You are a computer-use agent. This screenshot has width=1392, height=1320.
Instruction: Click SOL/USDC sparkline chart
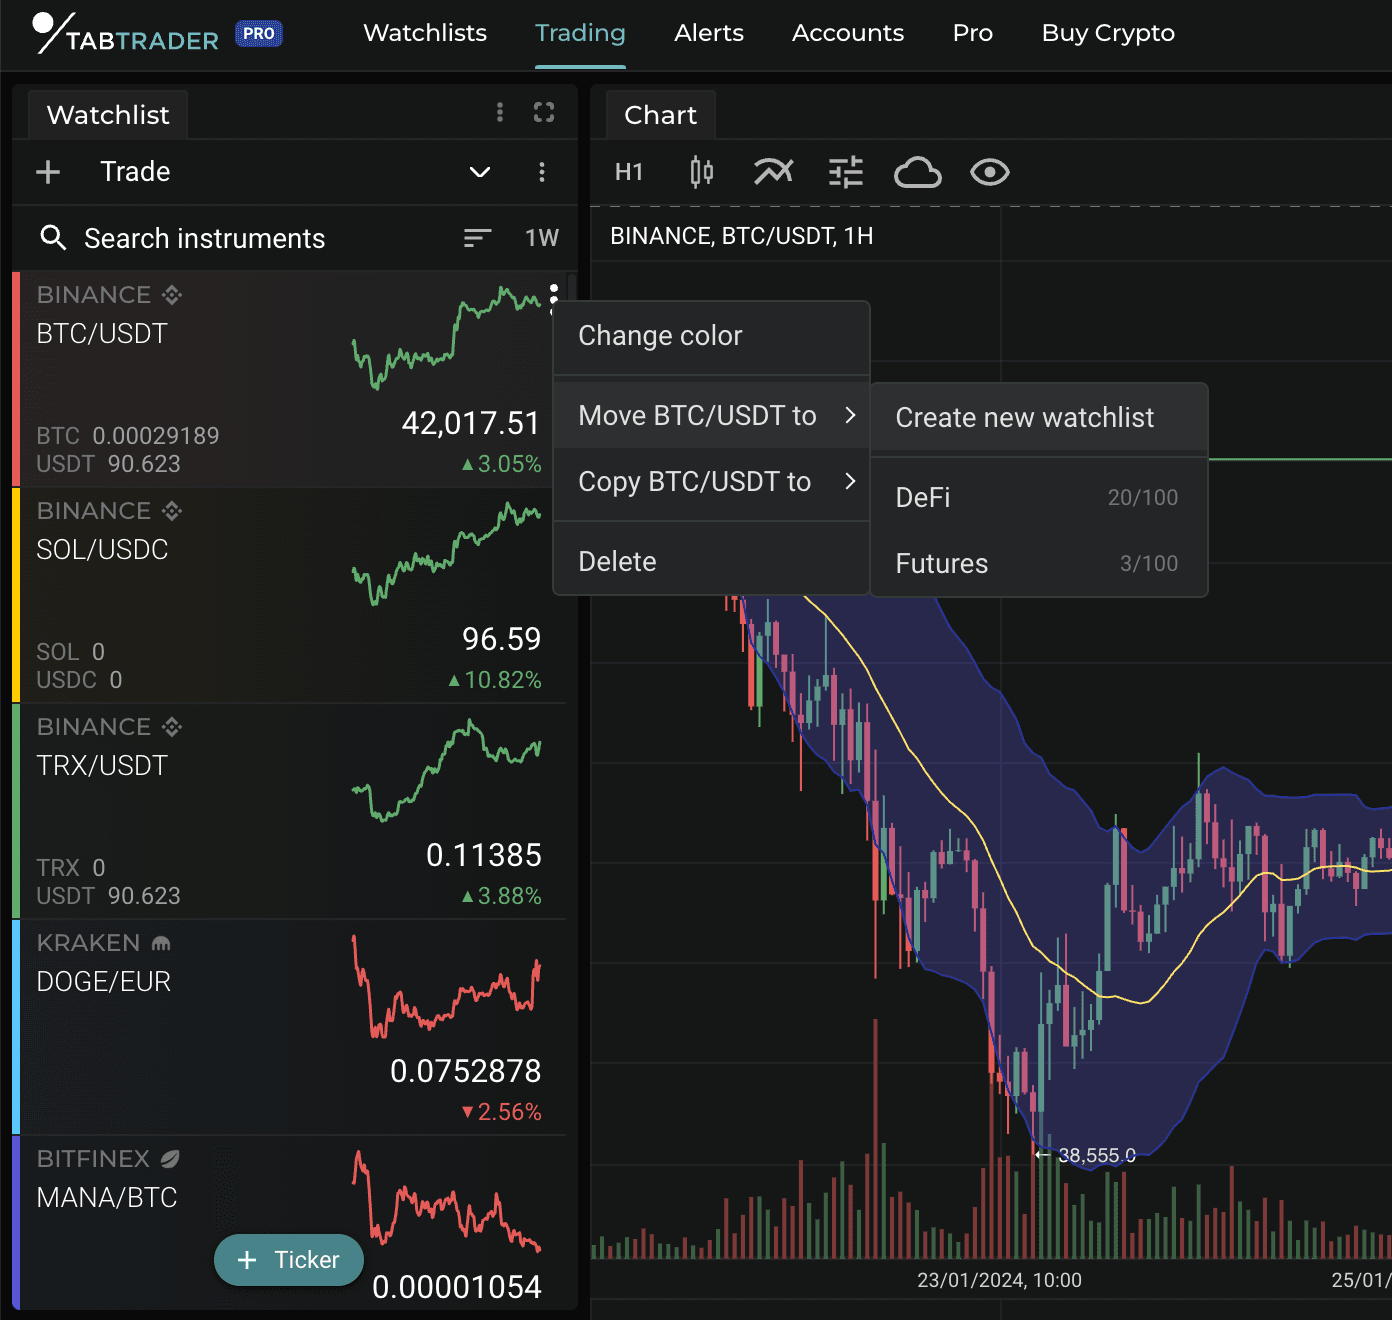point(446,553)
